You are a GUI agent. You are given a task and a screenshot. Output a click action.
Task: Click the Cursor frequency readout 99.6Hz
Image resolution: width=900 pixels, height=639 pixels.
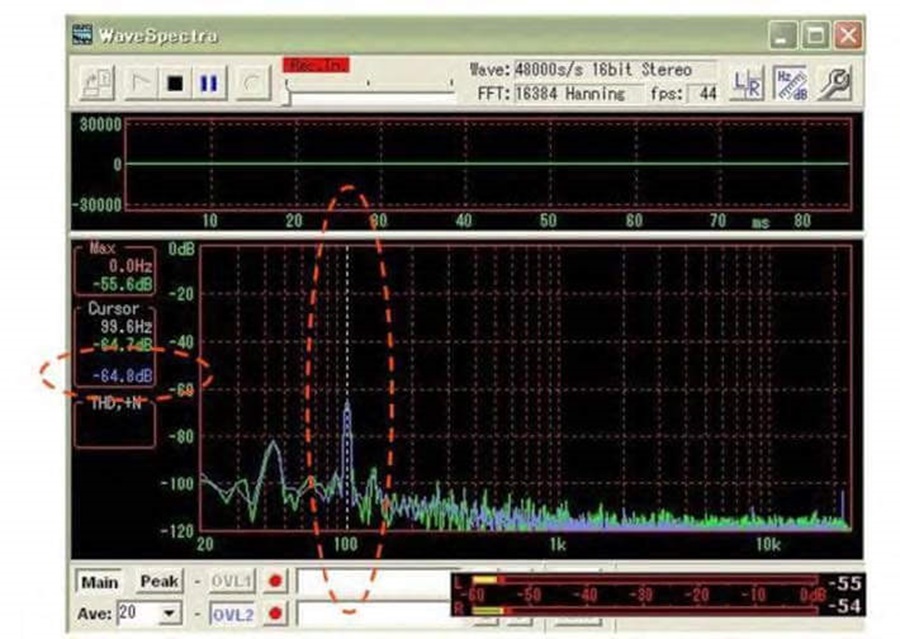click(x=126, y=327)
